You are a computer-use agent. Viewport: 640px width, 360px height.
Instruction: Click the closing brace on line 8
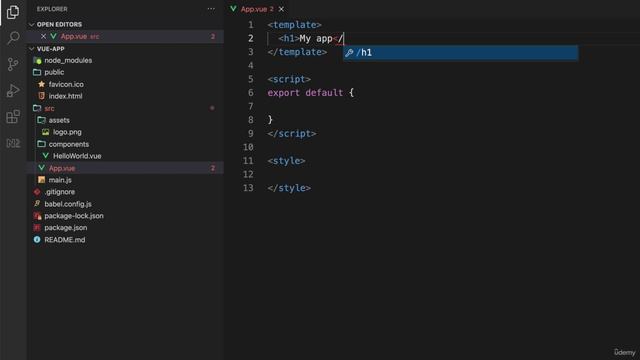(x=270, y=120)
